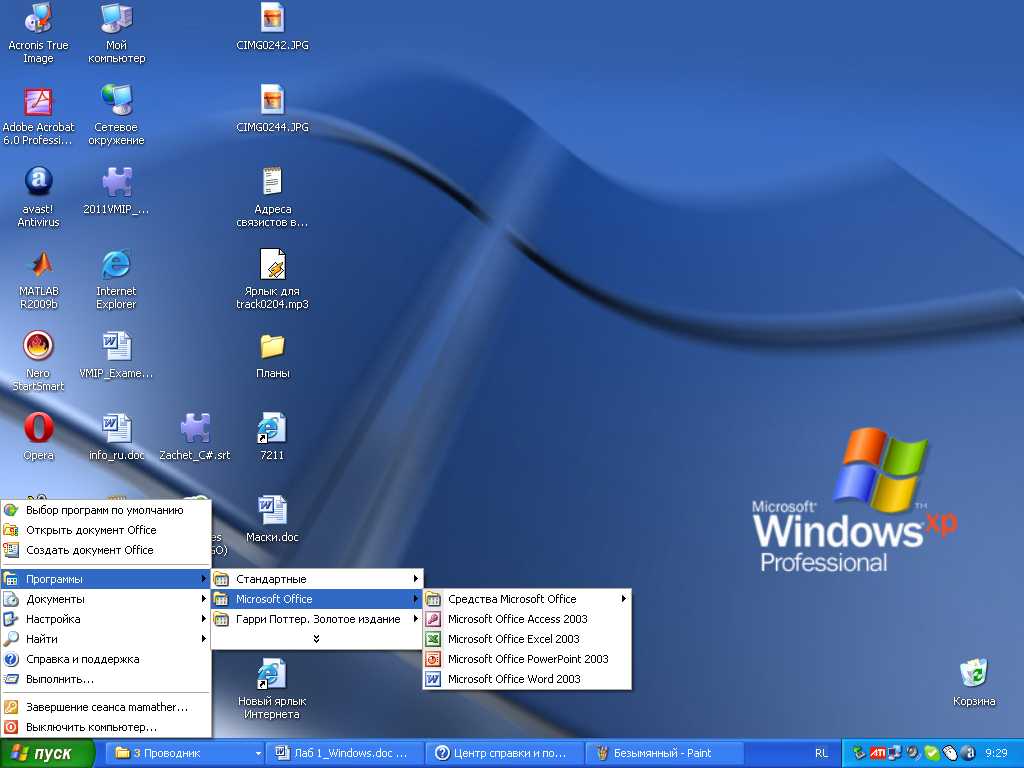1024x768 pixels.
Task: Click Выключить компьютер...
Action: coord(106,727)
